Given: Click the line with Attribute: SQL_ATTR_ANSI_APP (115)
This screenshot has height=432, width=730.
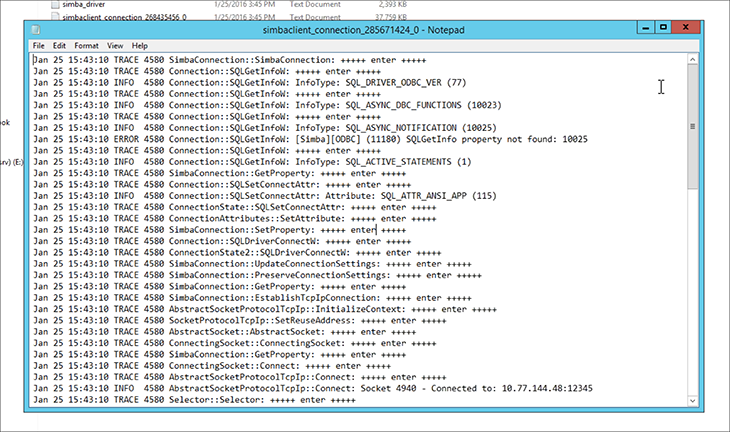Looking at the screenshot, I should tap(265, 196).
